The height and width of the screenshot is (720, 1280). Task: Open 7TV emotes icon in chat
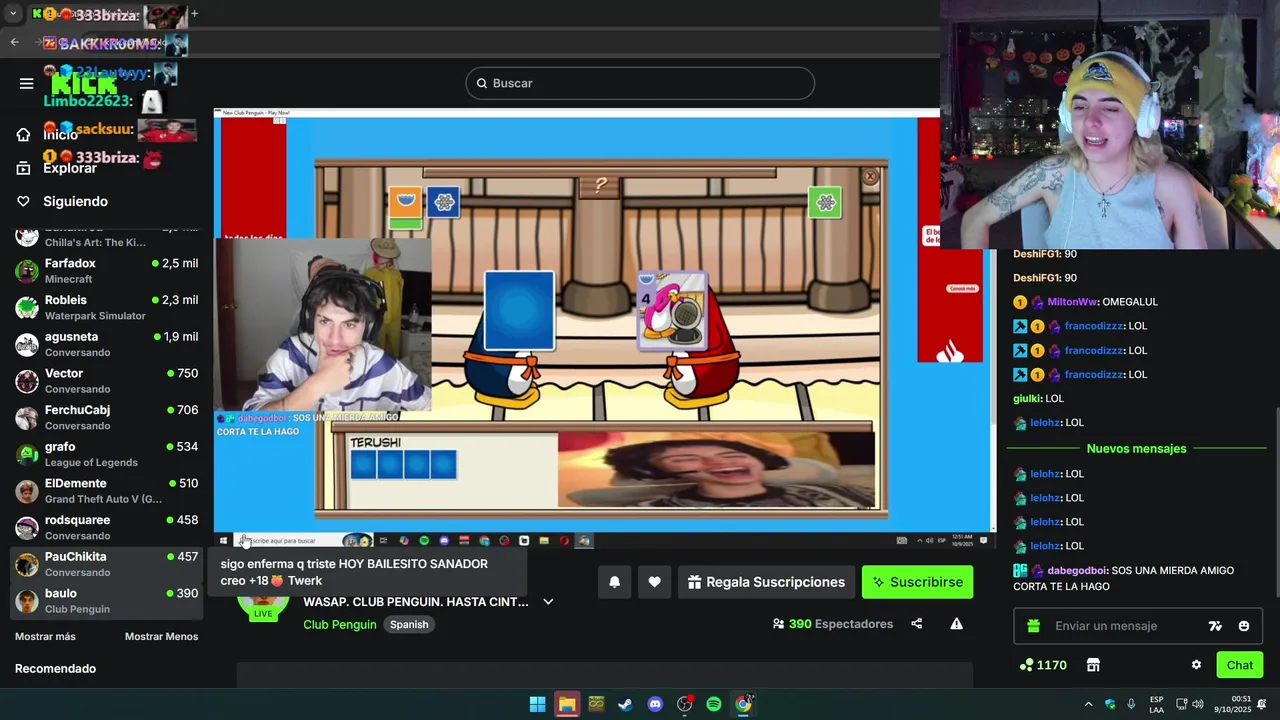tap(1215, 626)
